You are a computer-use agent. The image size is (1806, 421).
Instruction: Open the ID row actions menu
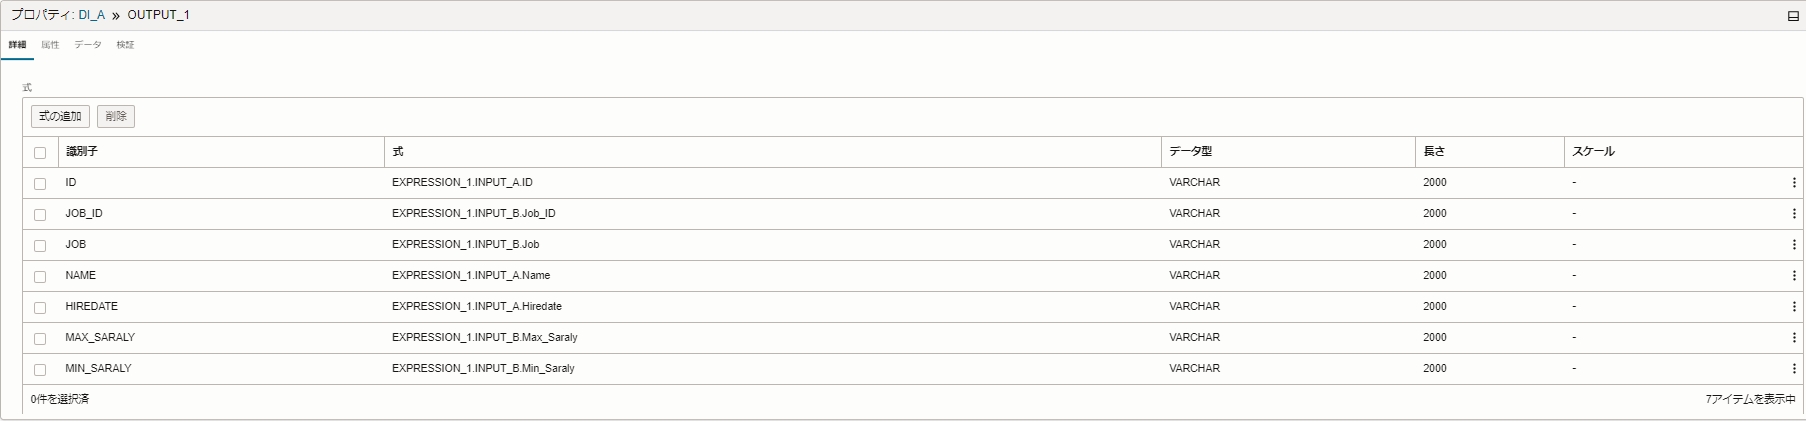click(1794, 183)
